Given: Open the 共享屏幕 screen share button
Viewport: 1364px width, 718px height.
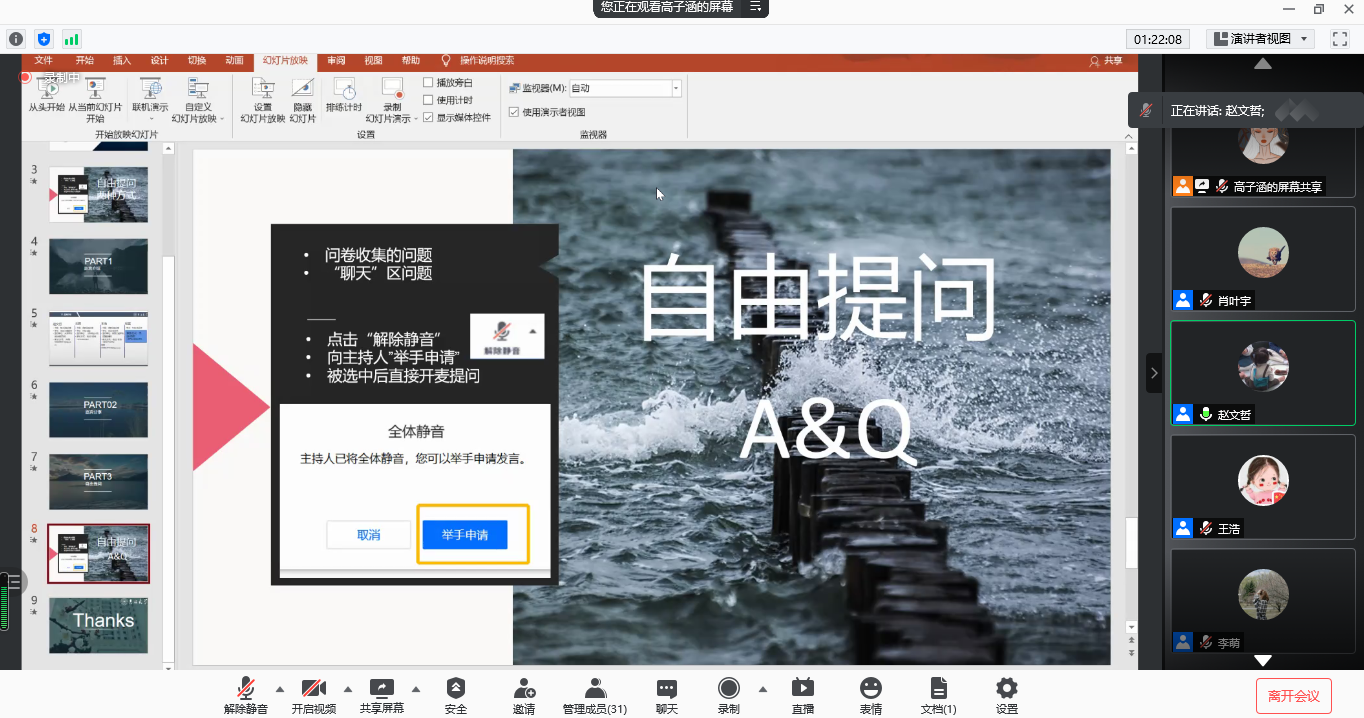Looking at the screenshot, I should point(381,689).
